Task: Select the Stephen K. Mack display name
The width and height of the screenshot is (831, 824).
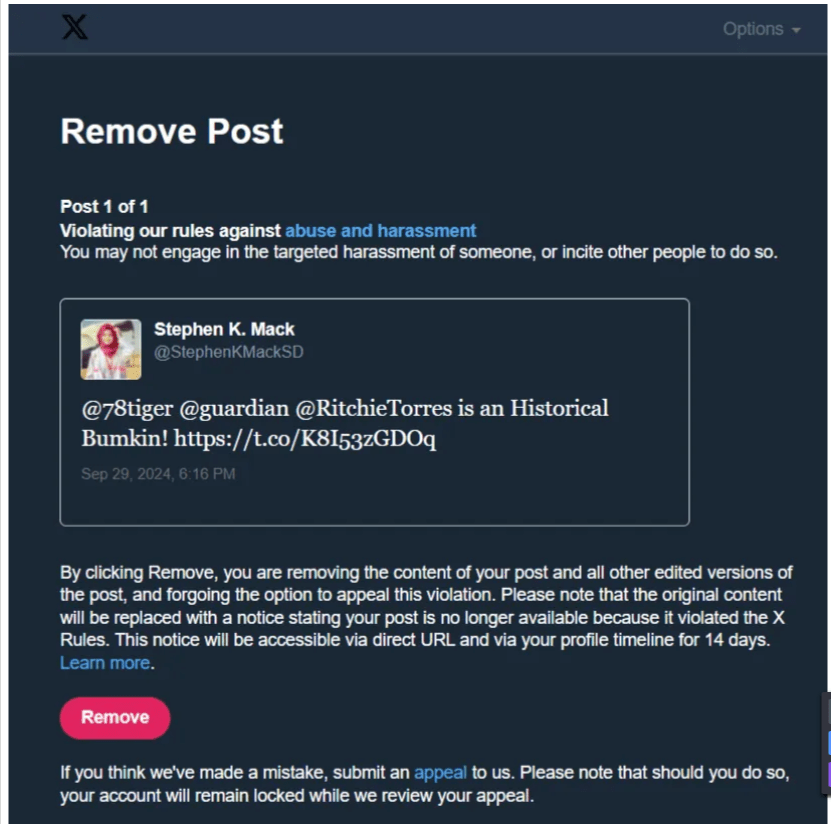Action: point(224,329)
